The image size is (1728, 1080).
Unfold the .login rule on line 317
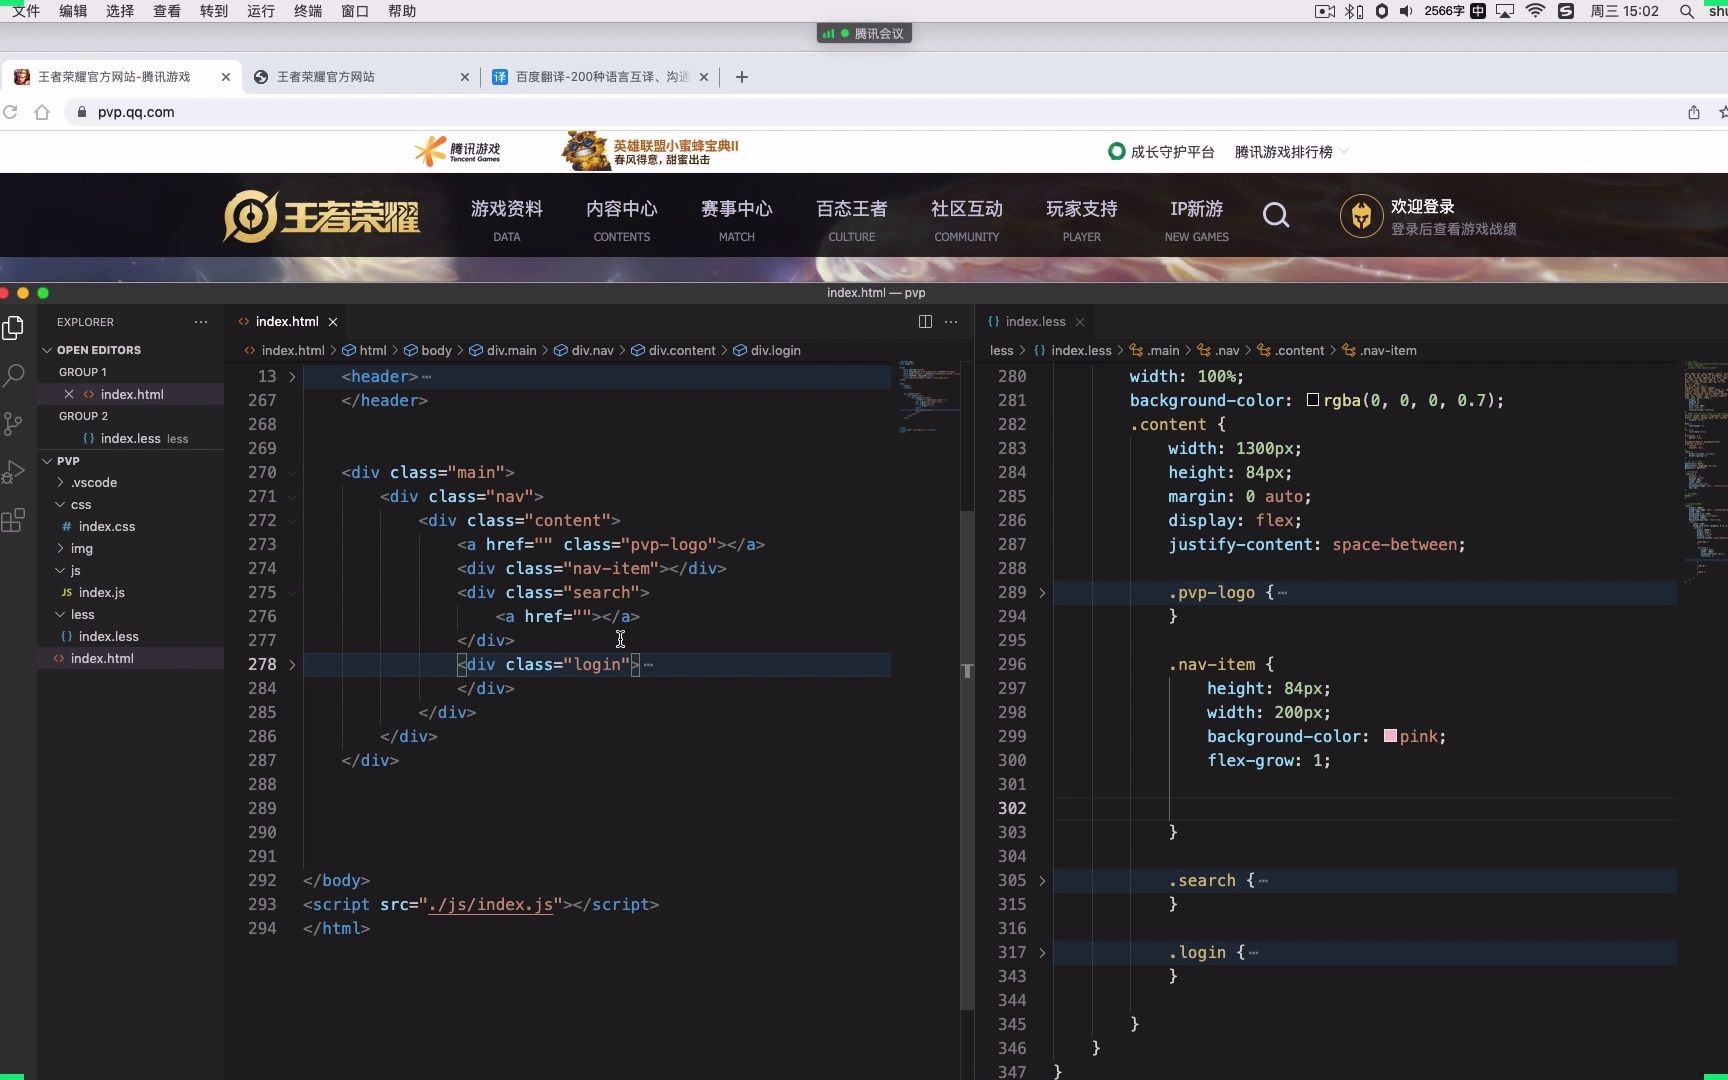pyautogui.click(x=1042, y=953)
